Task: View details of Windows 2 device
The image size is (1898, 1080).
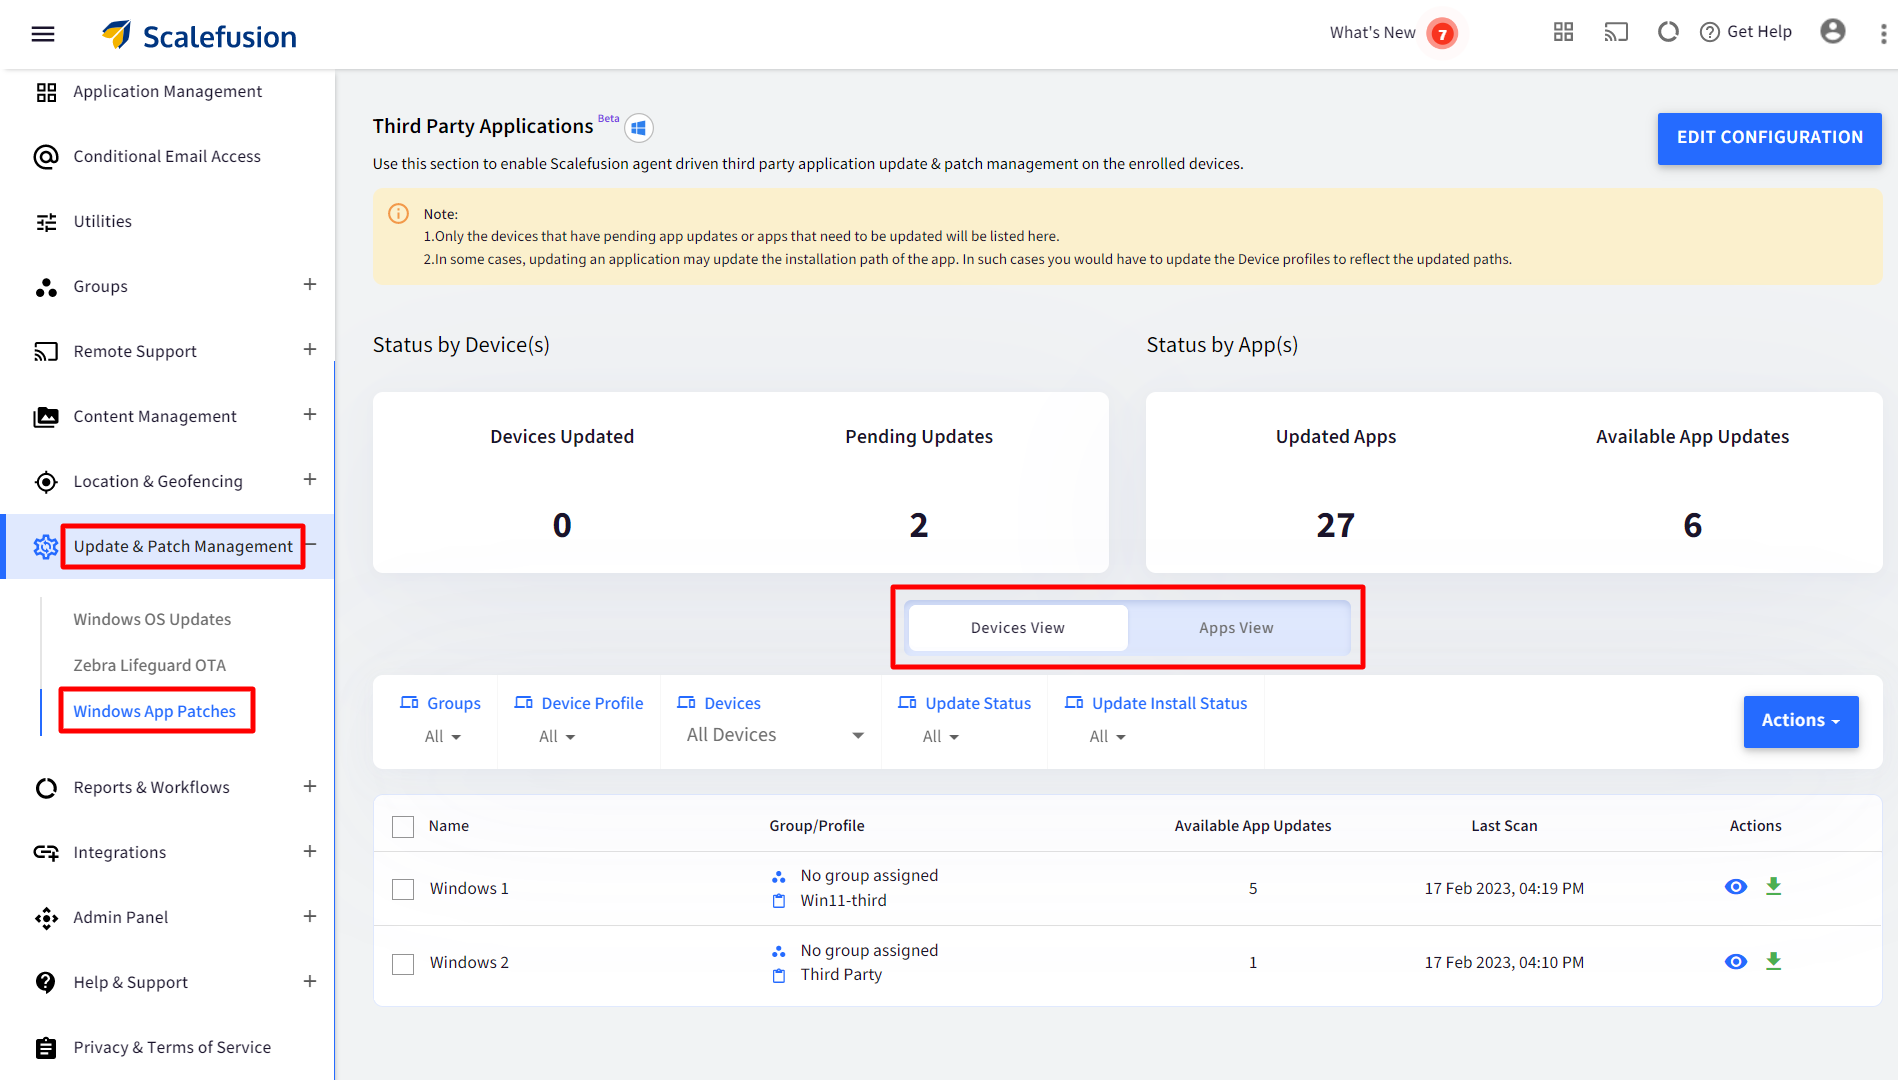Action: [x=1736, y=962]
